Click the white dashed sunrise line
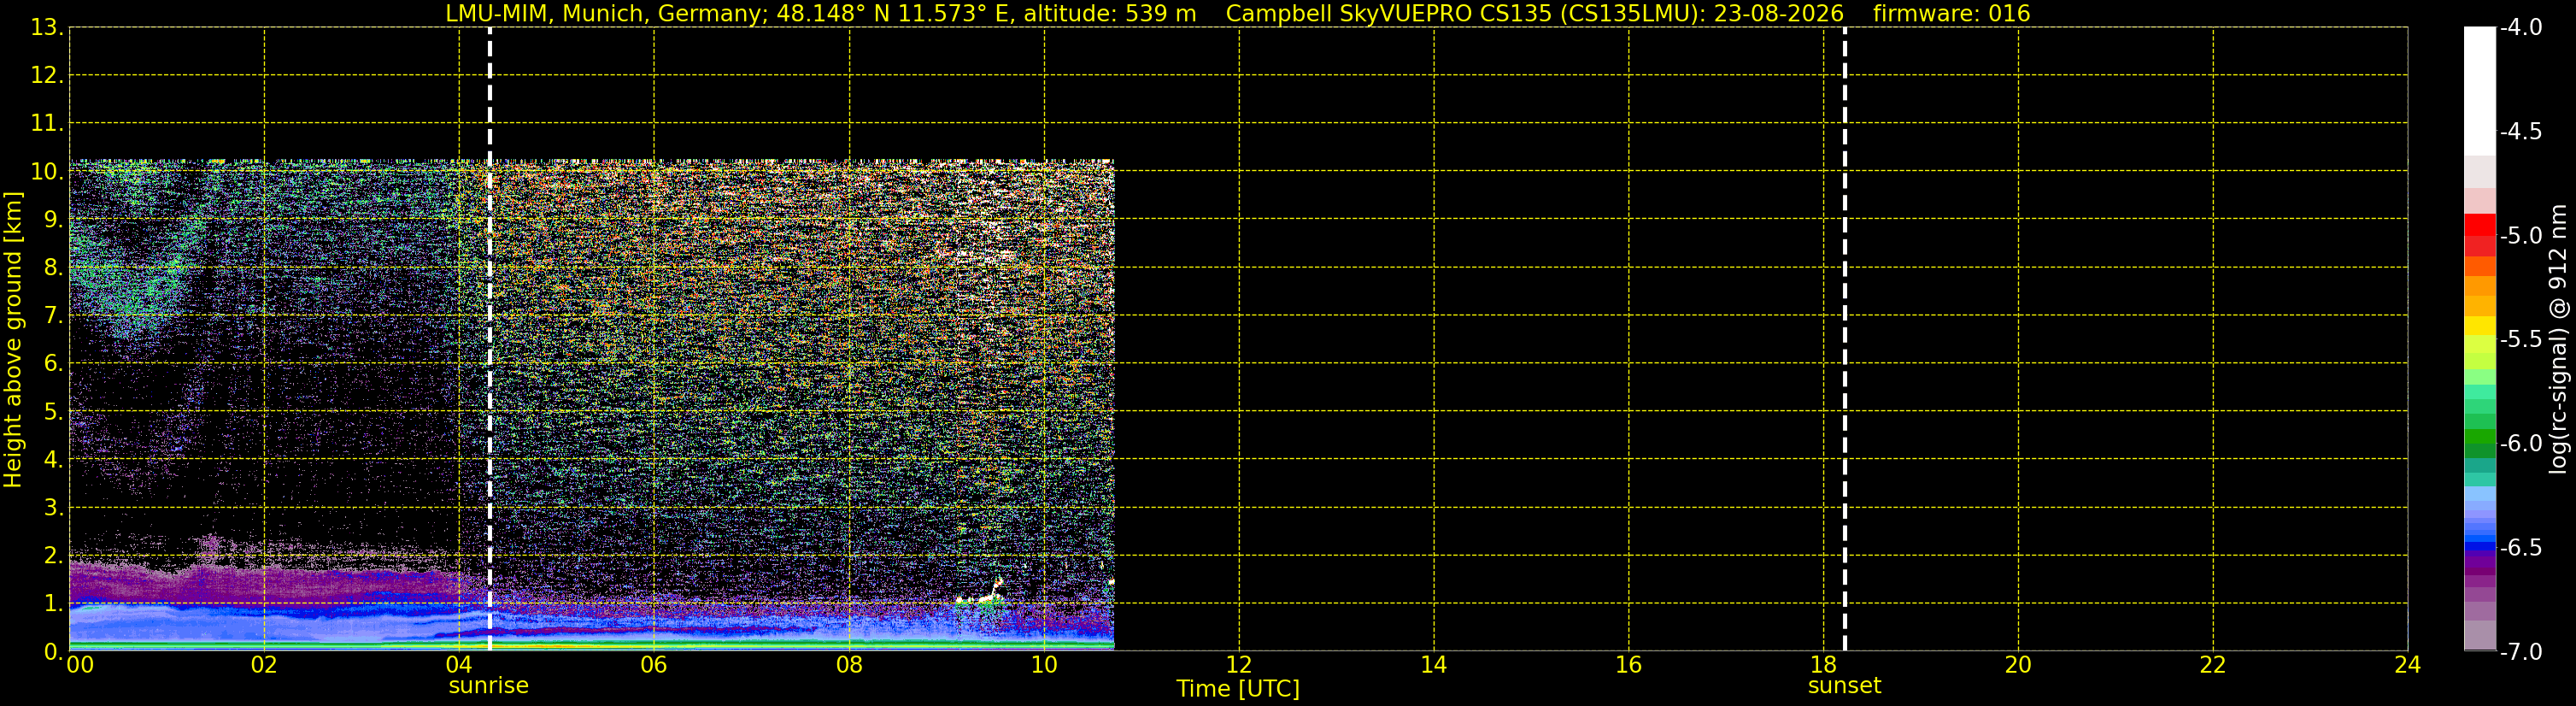The width and height of the screenshot is (2576, 706). point(490,339)
